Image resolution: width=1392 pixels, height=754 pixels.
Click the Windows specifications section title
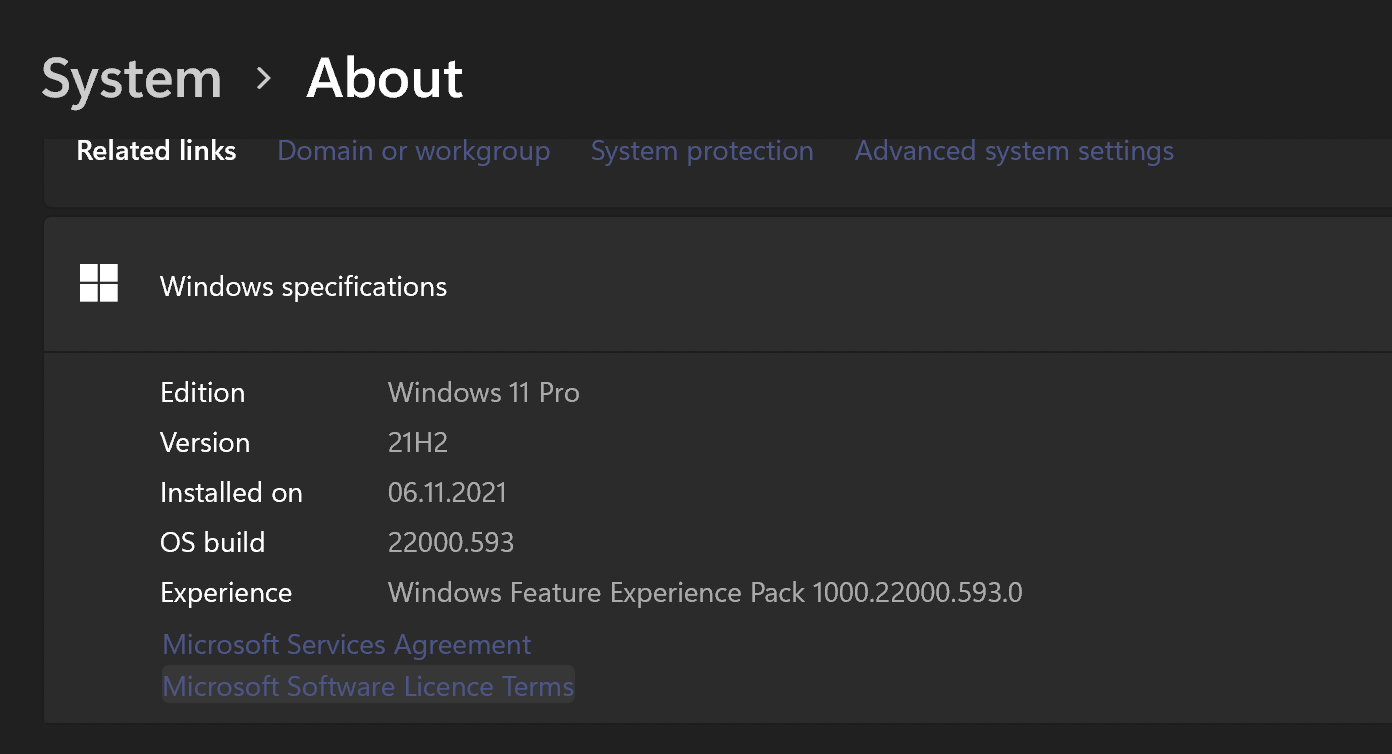[x=303, y=286]
